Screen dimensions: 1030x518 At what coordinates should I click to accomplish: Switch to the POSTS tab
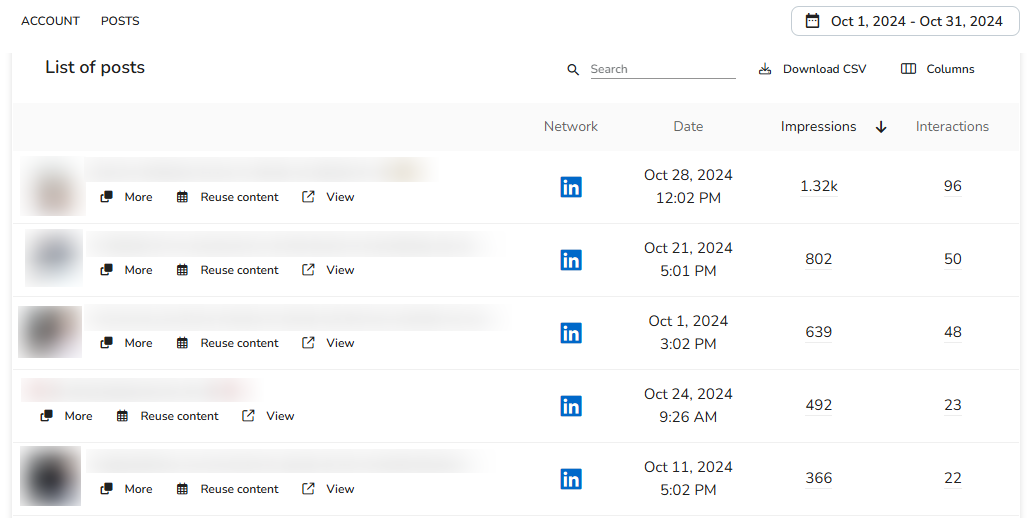[x=120, y=21]
